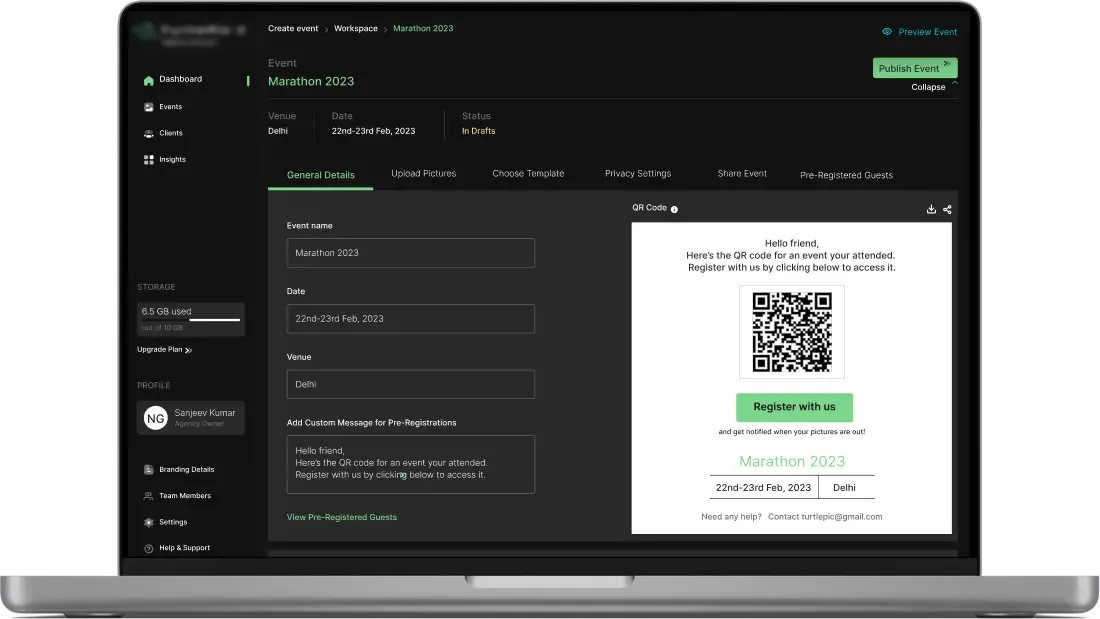This screenshot has height=619, width=1100.
Task: Switch to Privacy Settings tab
Action: [637, 174]
